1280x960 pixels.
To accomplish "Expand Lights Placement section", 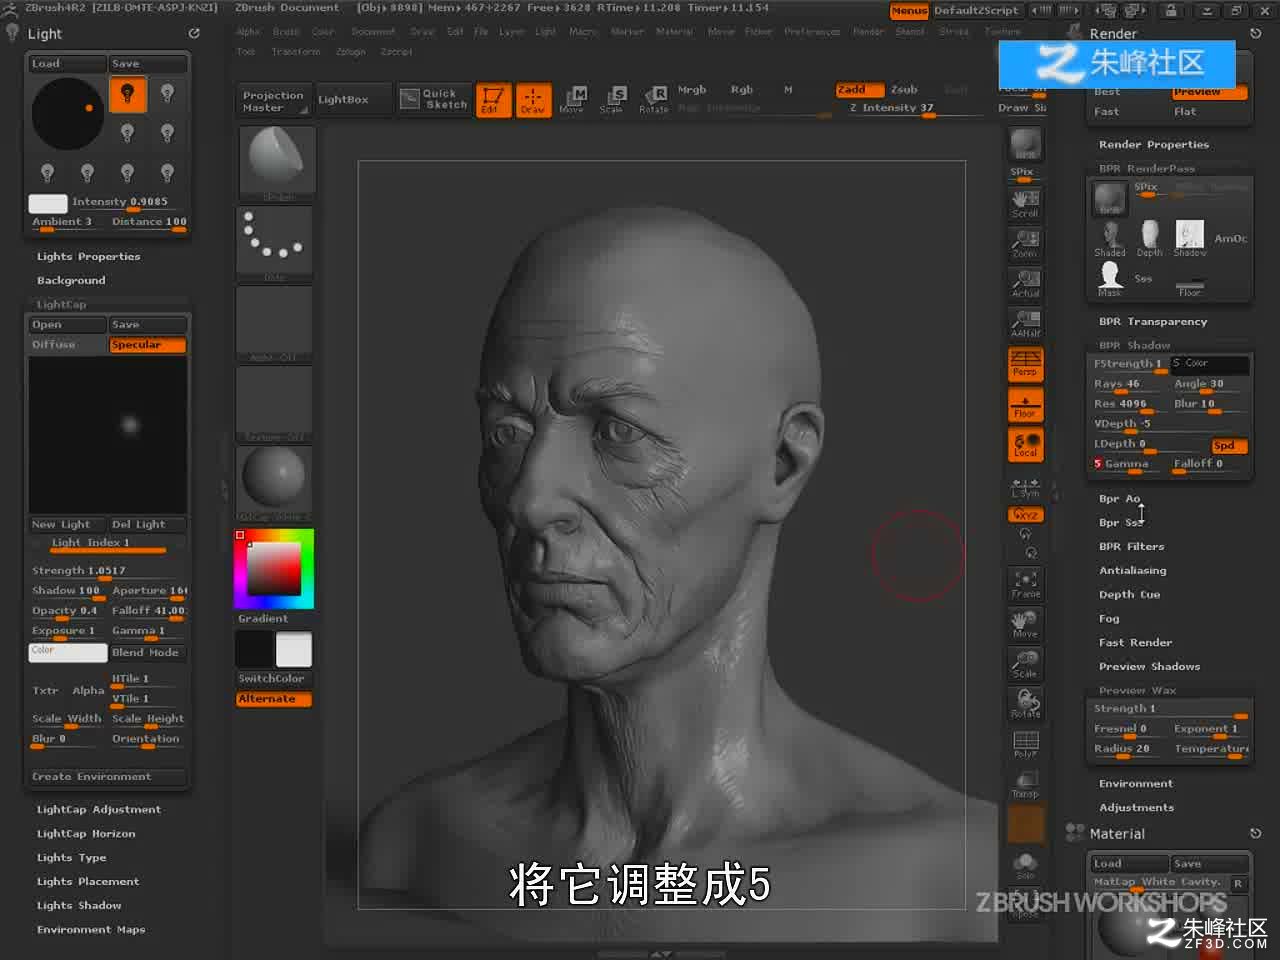I will [x=88, y=882].
